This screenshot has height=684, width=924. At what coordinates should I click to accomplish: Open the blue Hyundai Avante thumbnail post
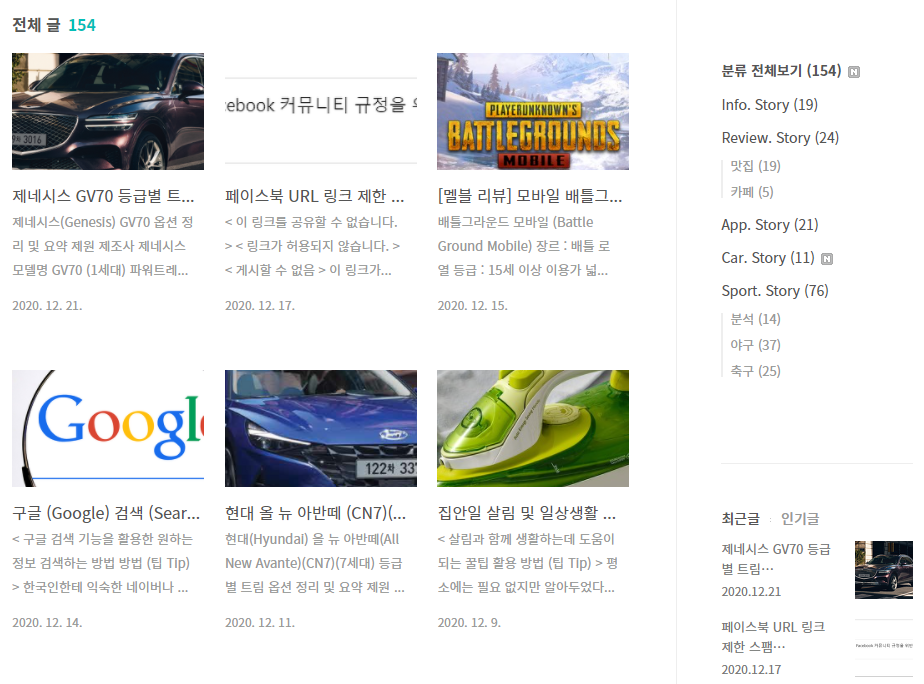321,428
